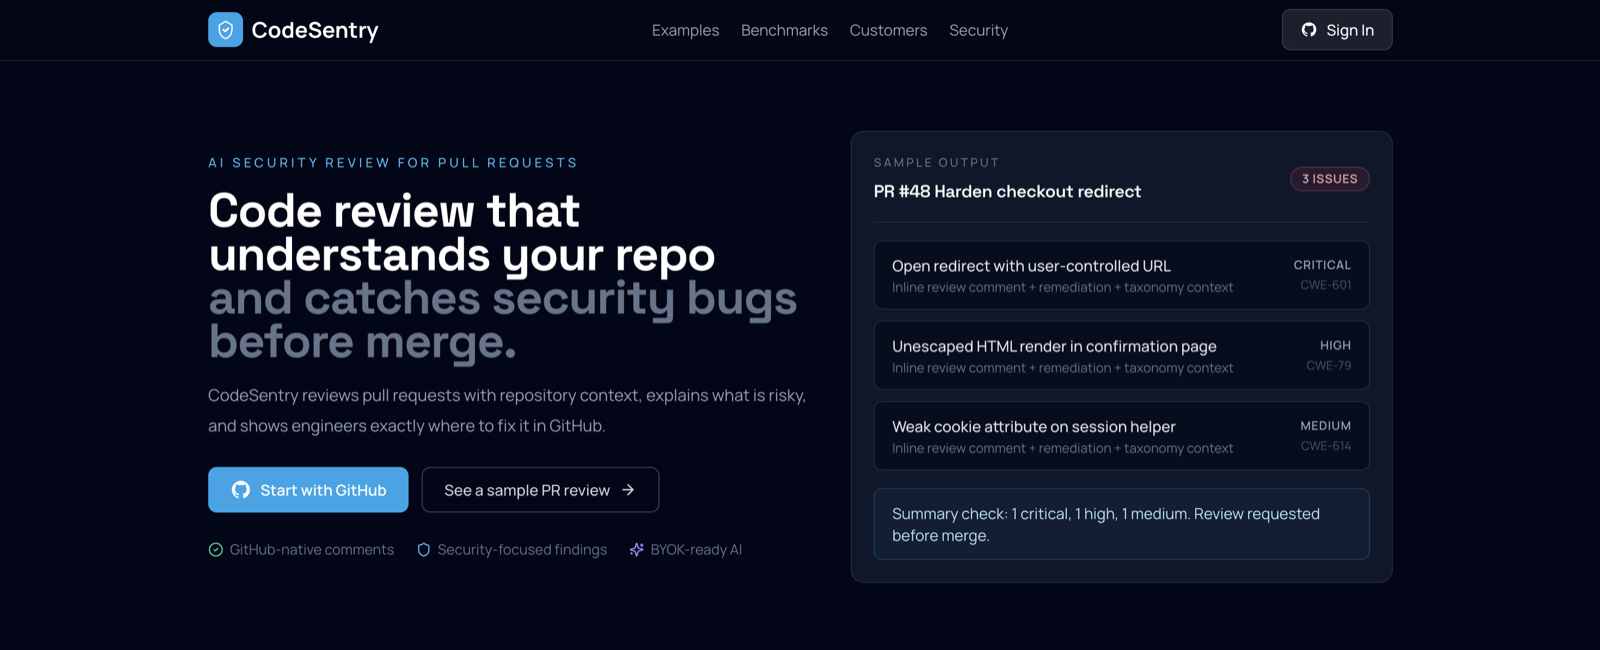Open the Unescaped HTML render finding card

click(1121, 356)
